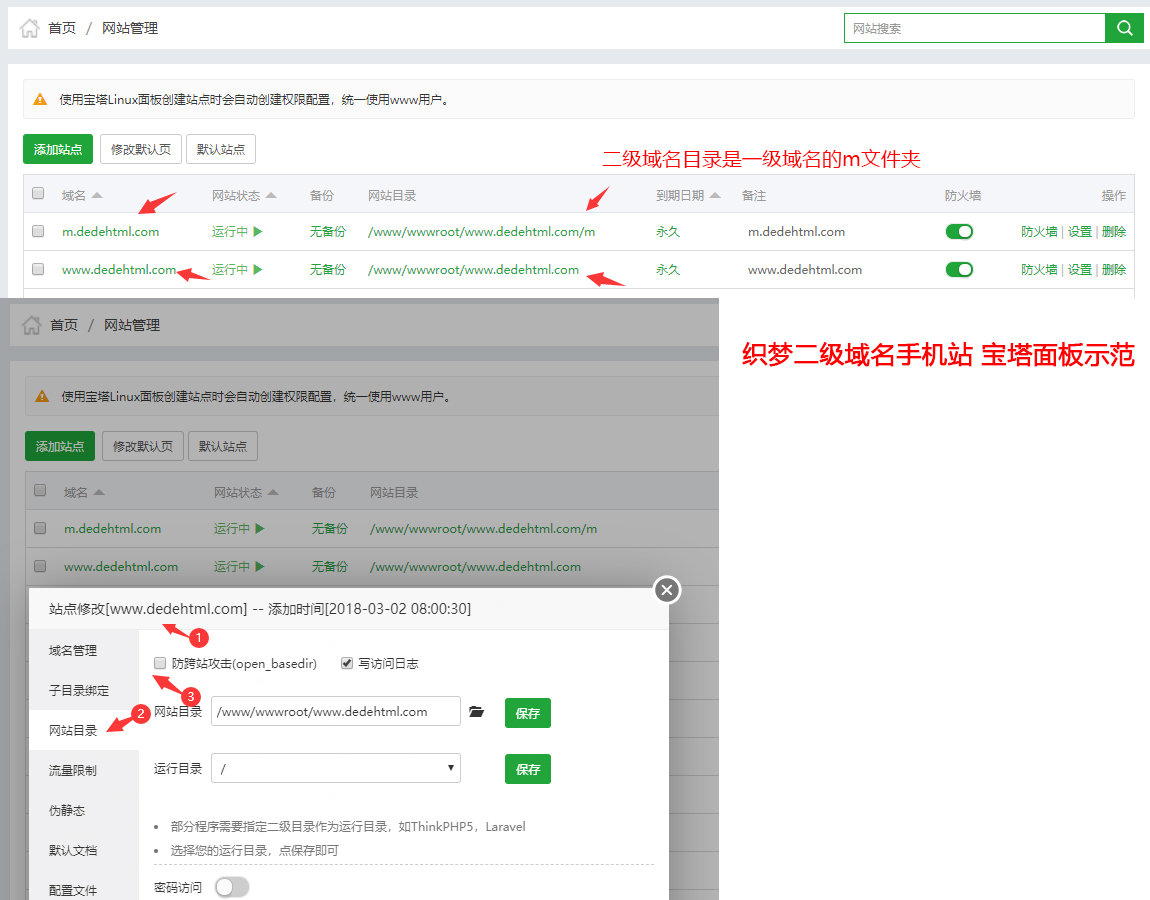Screen dimensions: 1150x900
Task: Sort by domain name column arrow
Action: click(97, 196)
